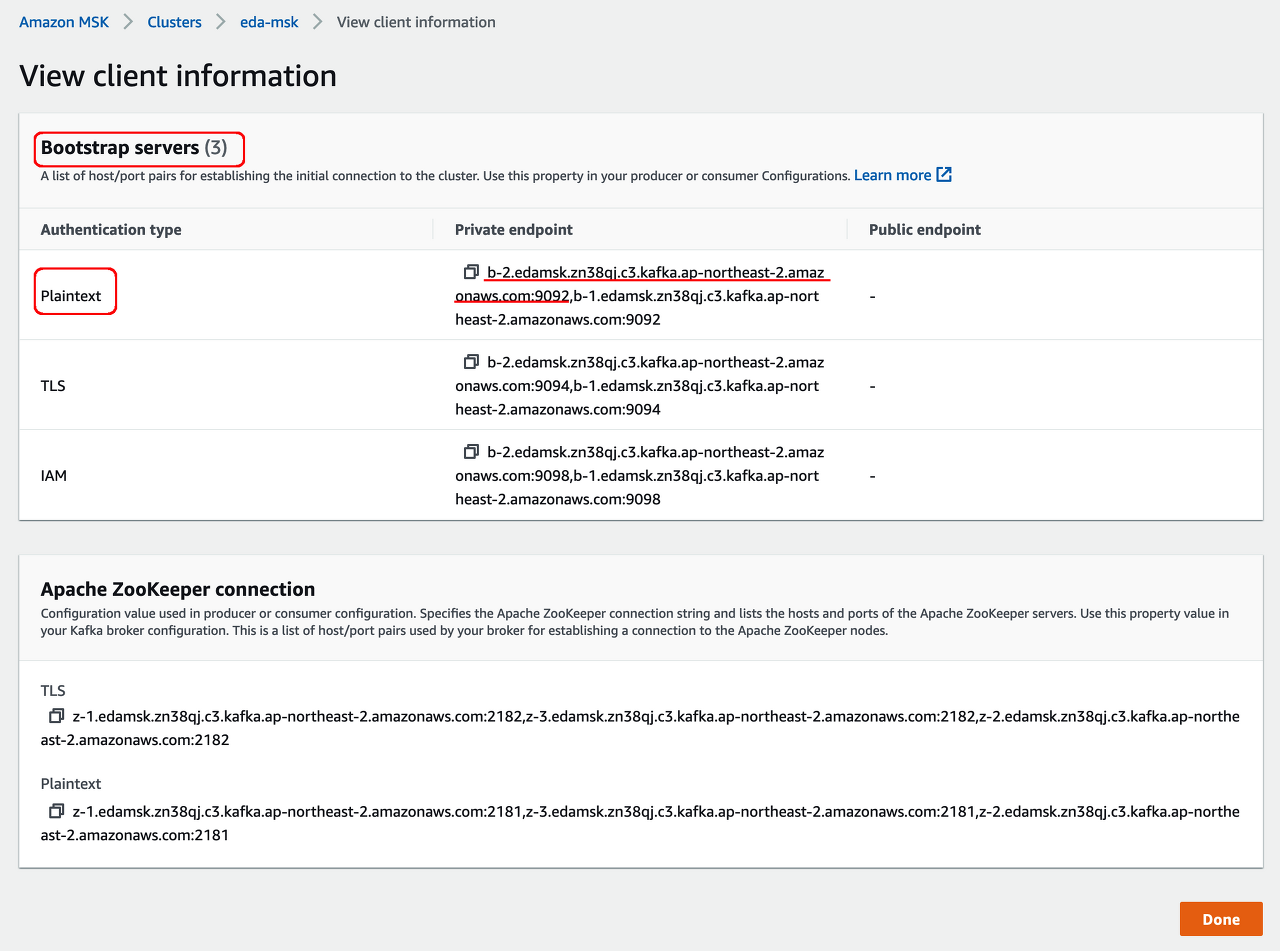The width and height of the screenshot is (1280, 951).
Task: Copy the Plaintext bootstrap private endpoint
Action: click(471, 272)
